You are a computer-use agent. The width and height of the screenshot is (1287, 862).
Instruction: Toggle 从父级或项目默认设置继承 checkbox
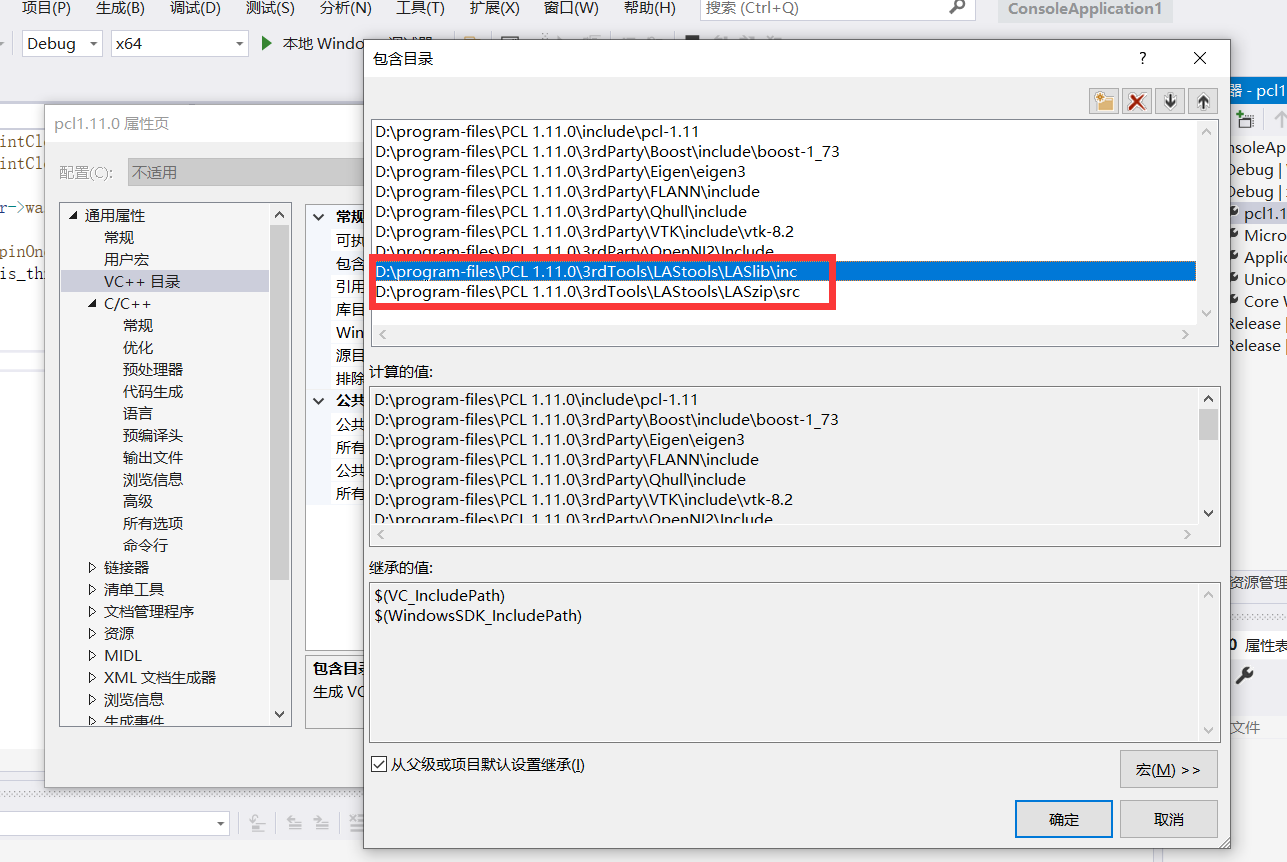click(x=378, y=764)
